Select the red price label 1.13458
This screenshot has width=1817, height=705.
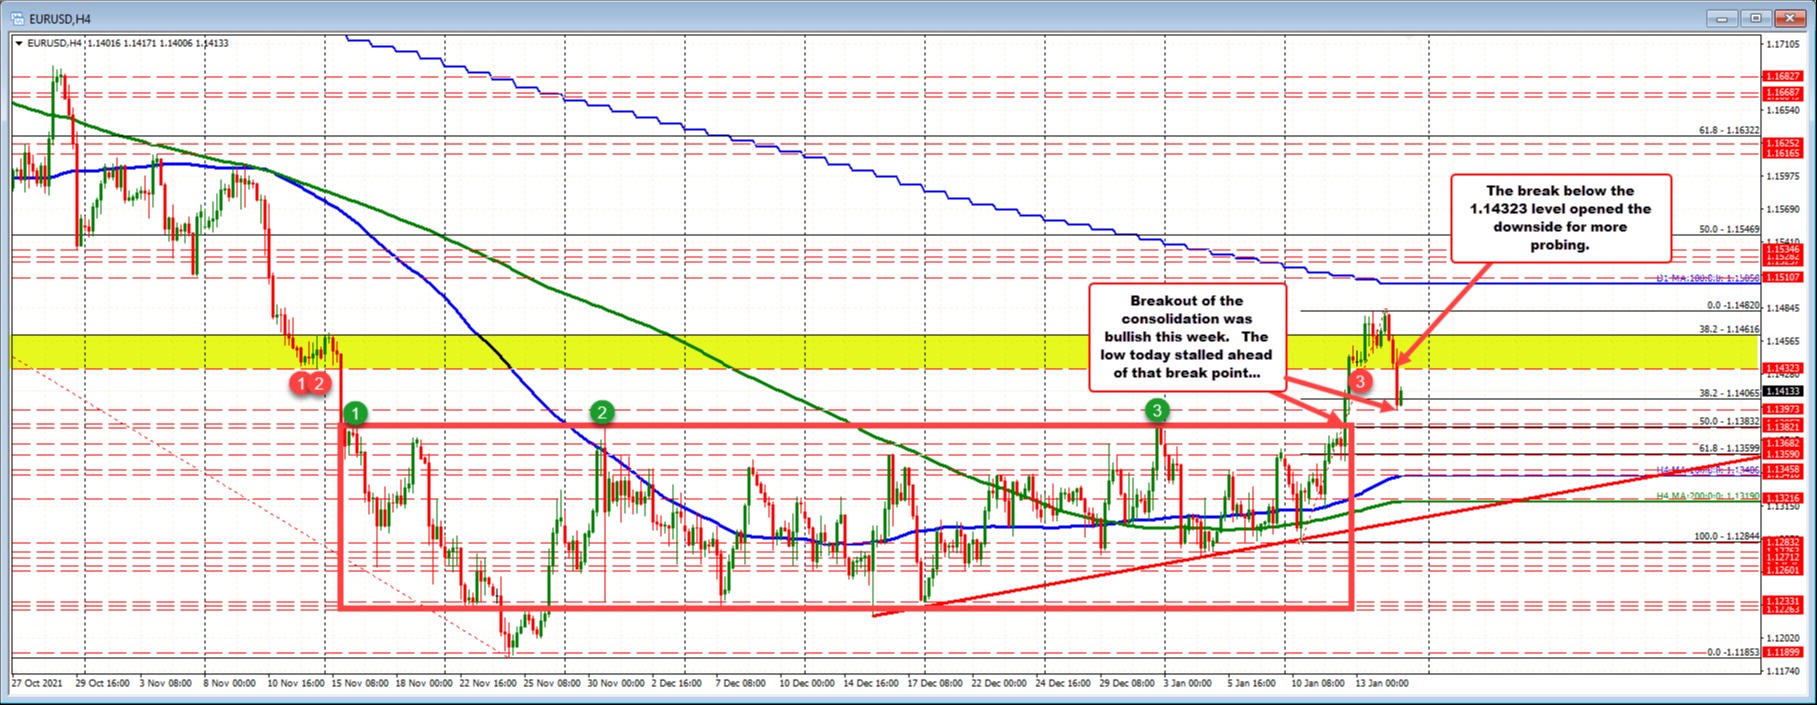tap(1782, 468)
